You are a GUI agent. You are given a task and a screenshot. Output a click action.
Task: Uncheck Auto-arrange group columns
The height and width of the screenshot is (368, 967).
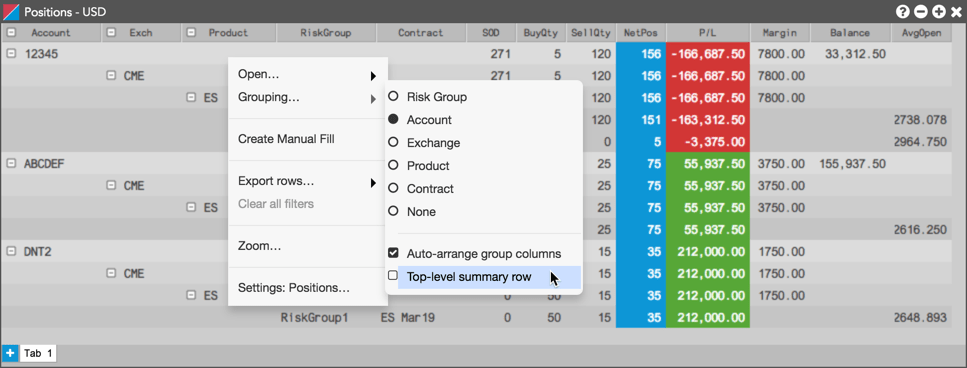[x=392, y=253]
